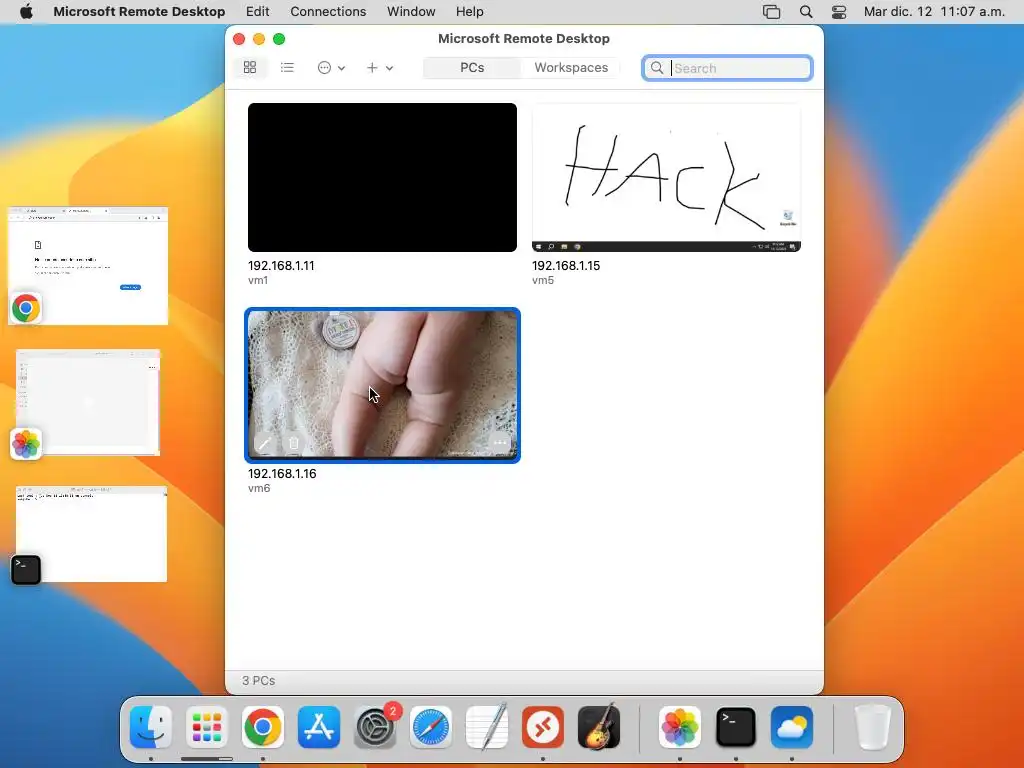
Task: Click the vm1 name text
Action: 258,280
